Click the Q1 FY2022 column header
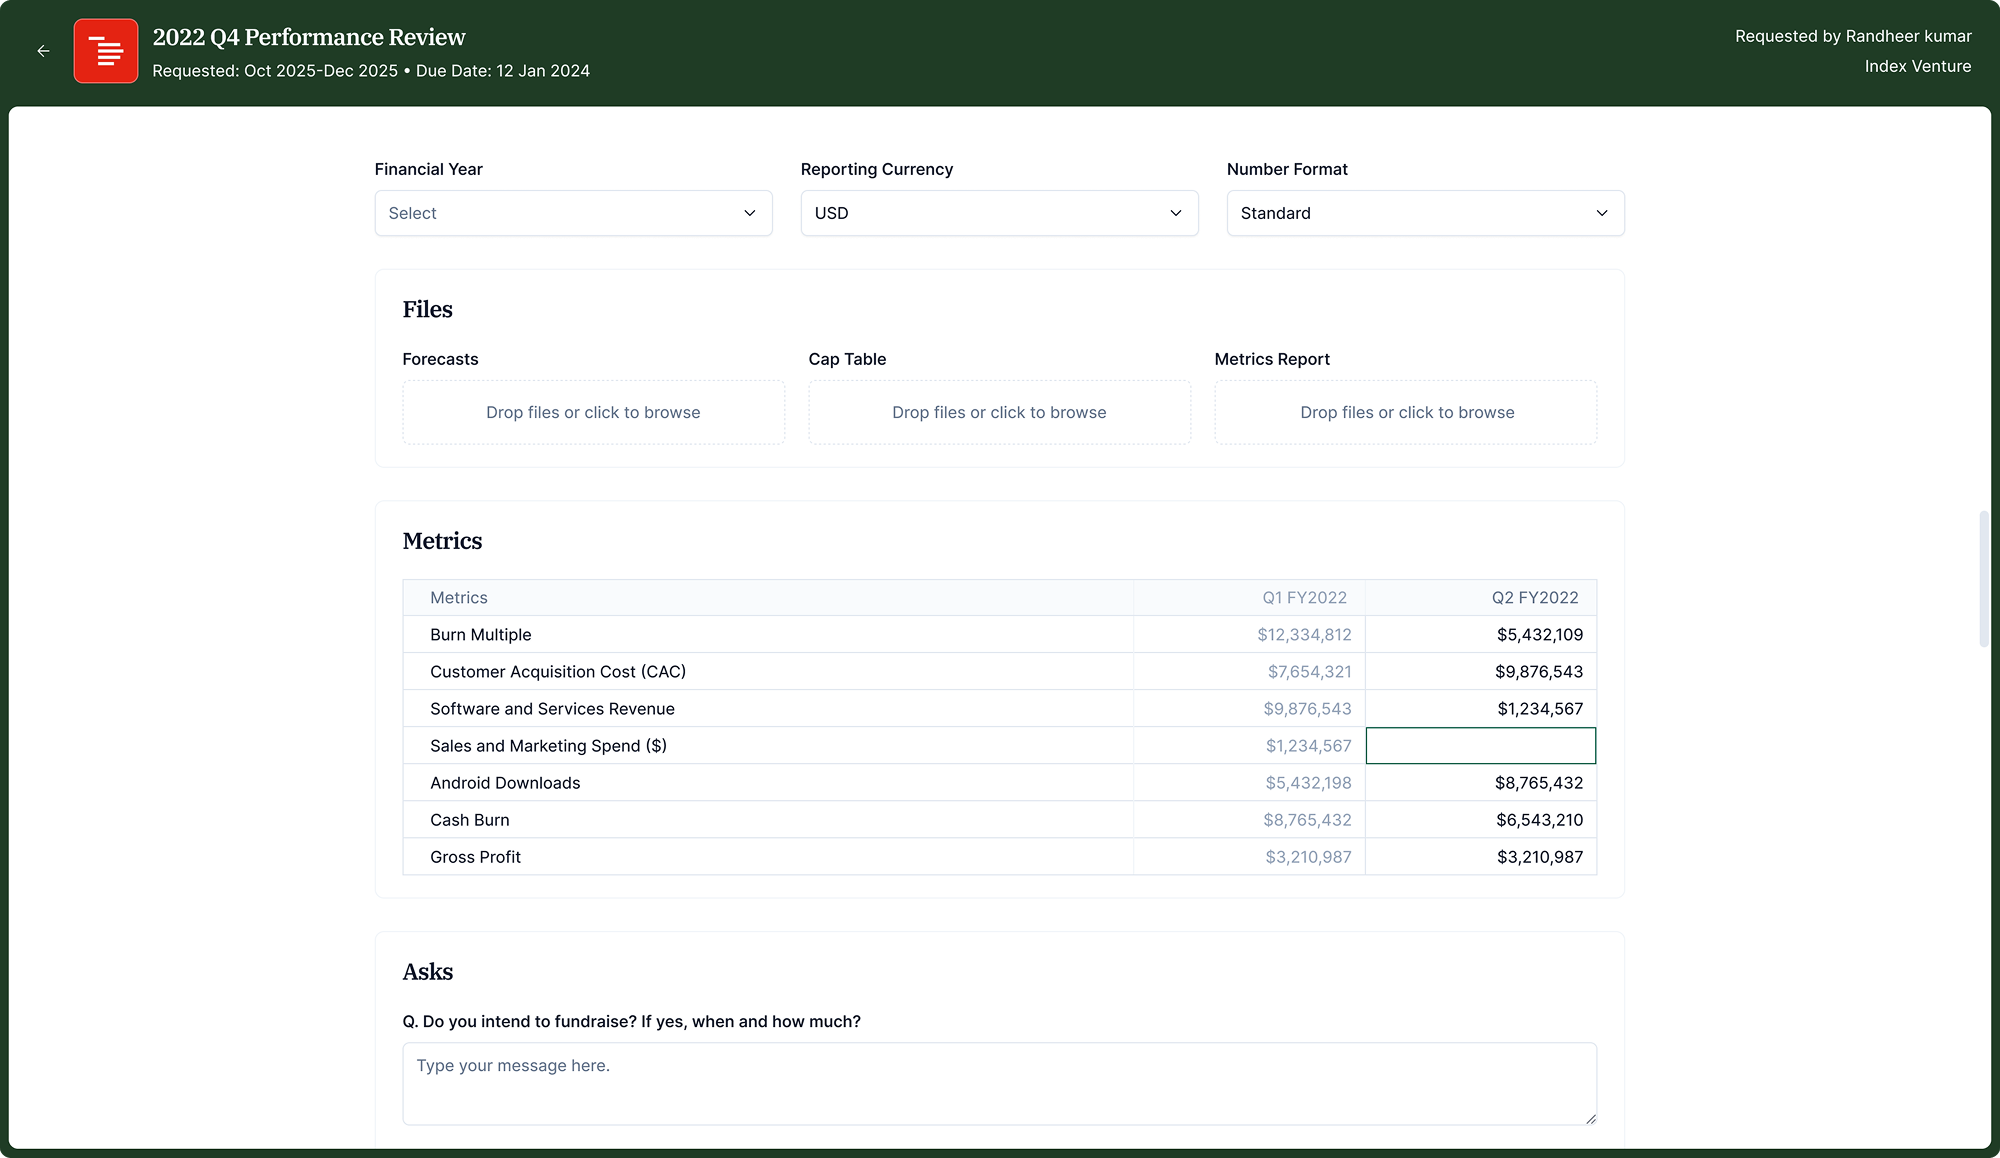2000x1158 pixels. point(1304,598)
